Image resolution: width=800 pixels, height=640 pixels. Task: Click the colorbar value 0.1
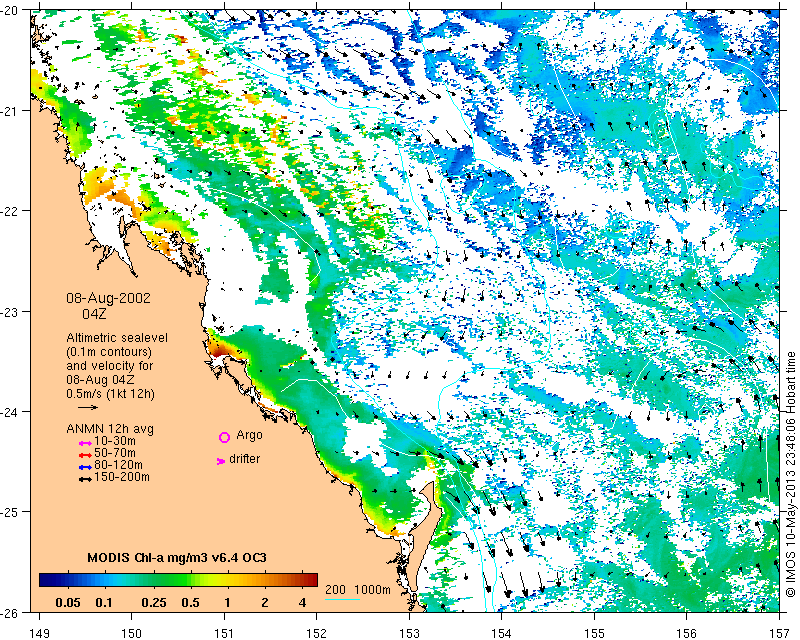click(104, 603)
